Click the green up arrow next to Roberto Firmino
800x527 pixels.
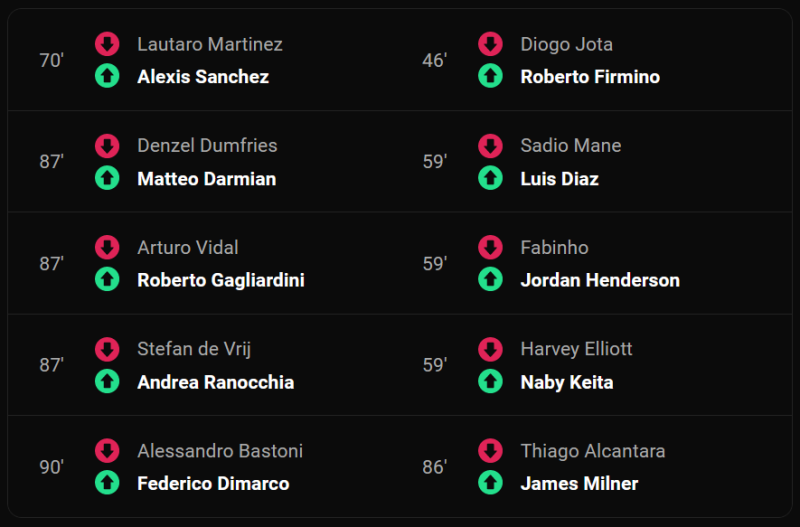(x=490, y=76)
